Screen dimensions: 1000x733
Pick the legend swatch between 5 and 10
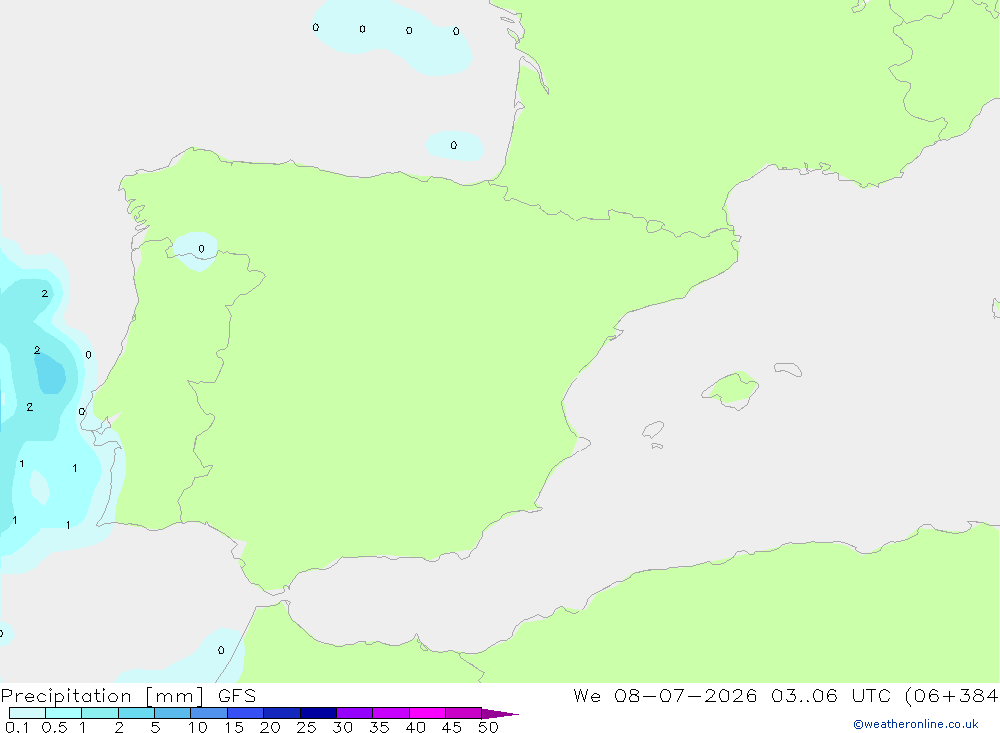[173, 713]
